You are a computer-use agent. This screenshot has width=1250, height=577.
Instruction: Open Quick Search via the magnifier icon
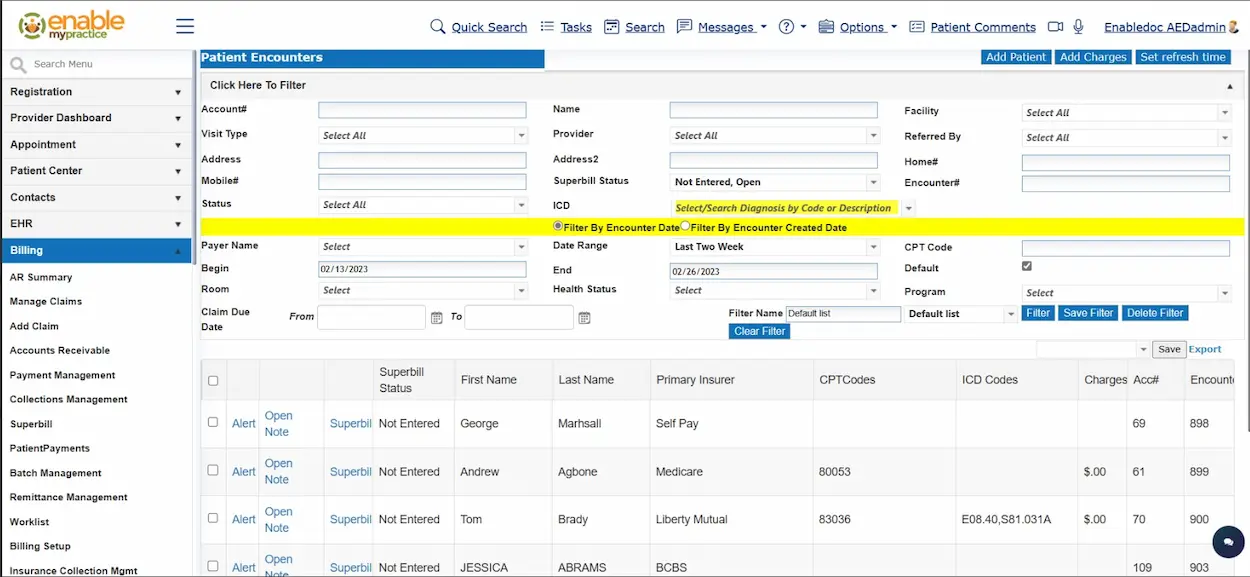tap(440, 27)
